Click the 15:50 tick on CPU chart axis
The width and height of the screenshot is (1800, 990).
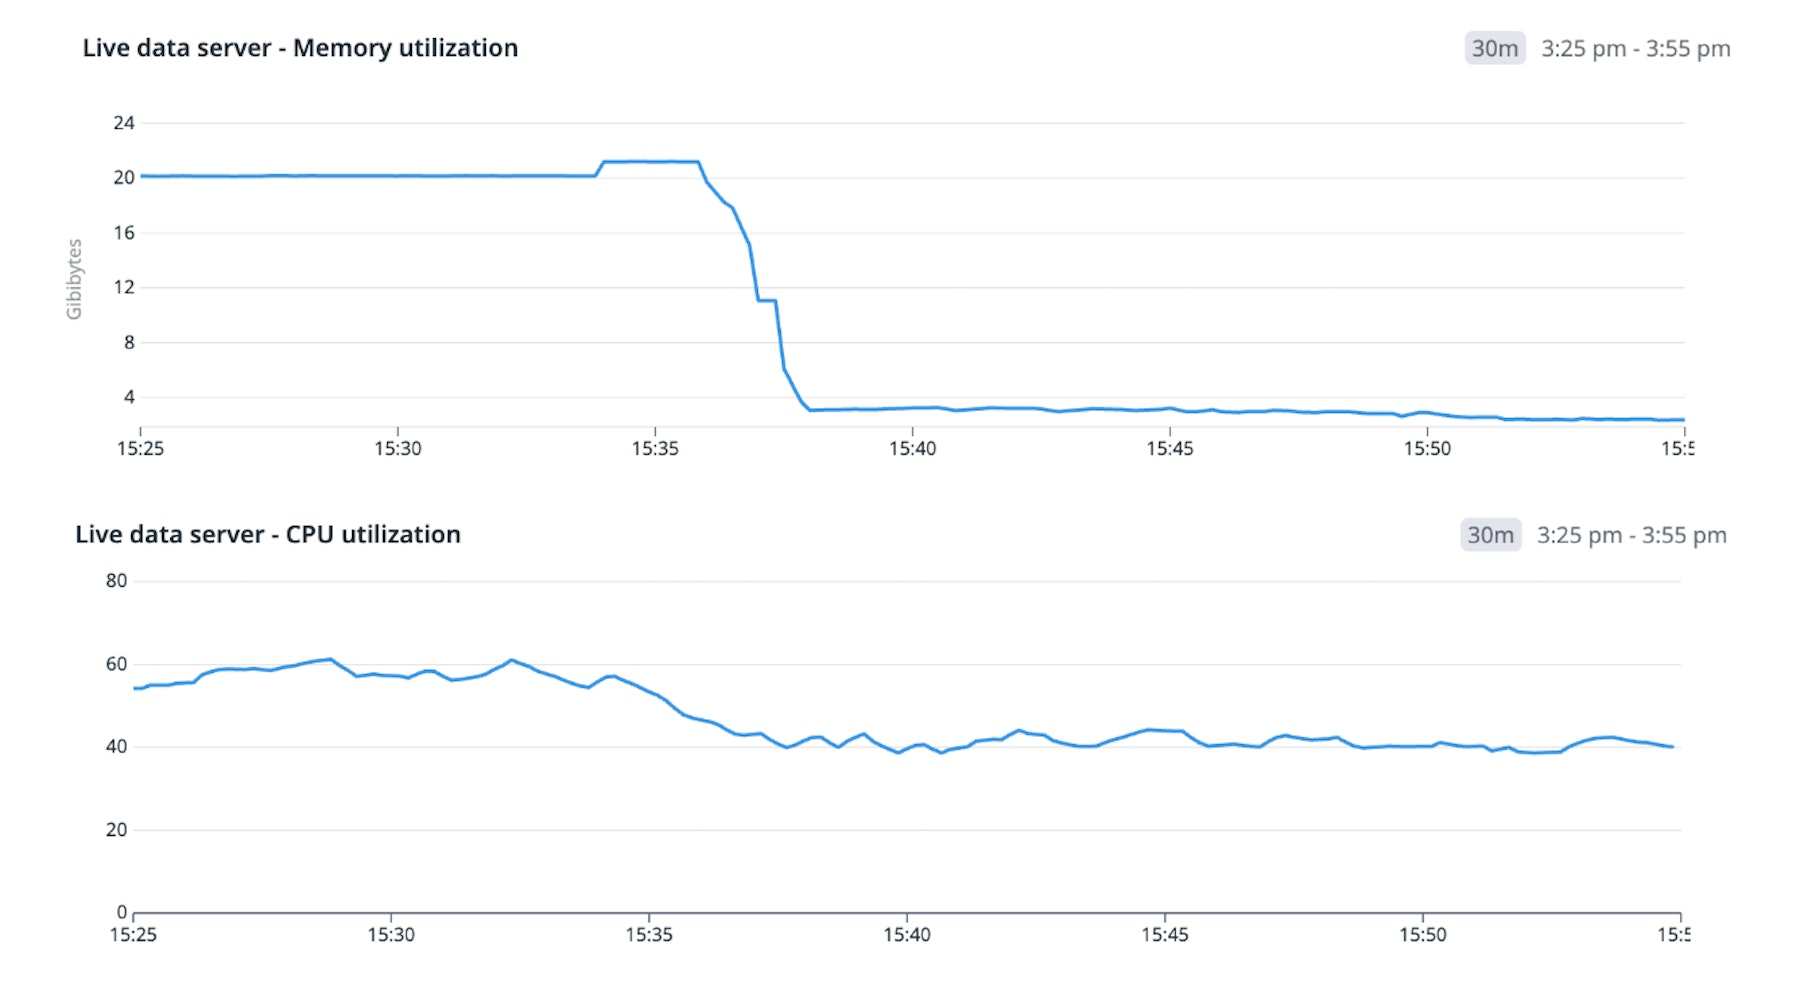(1422, 935)
